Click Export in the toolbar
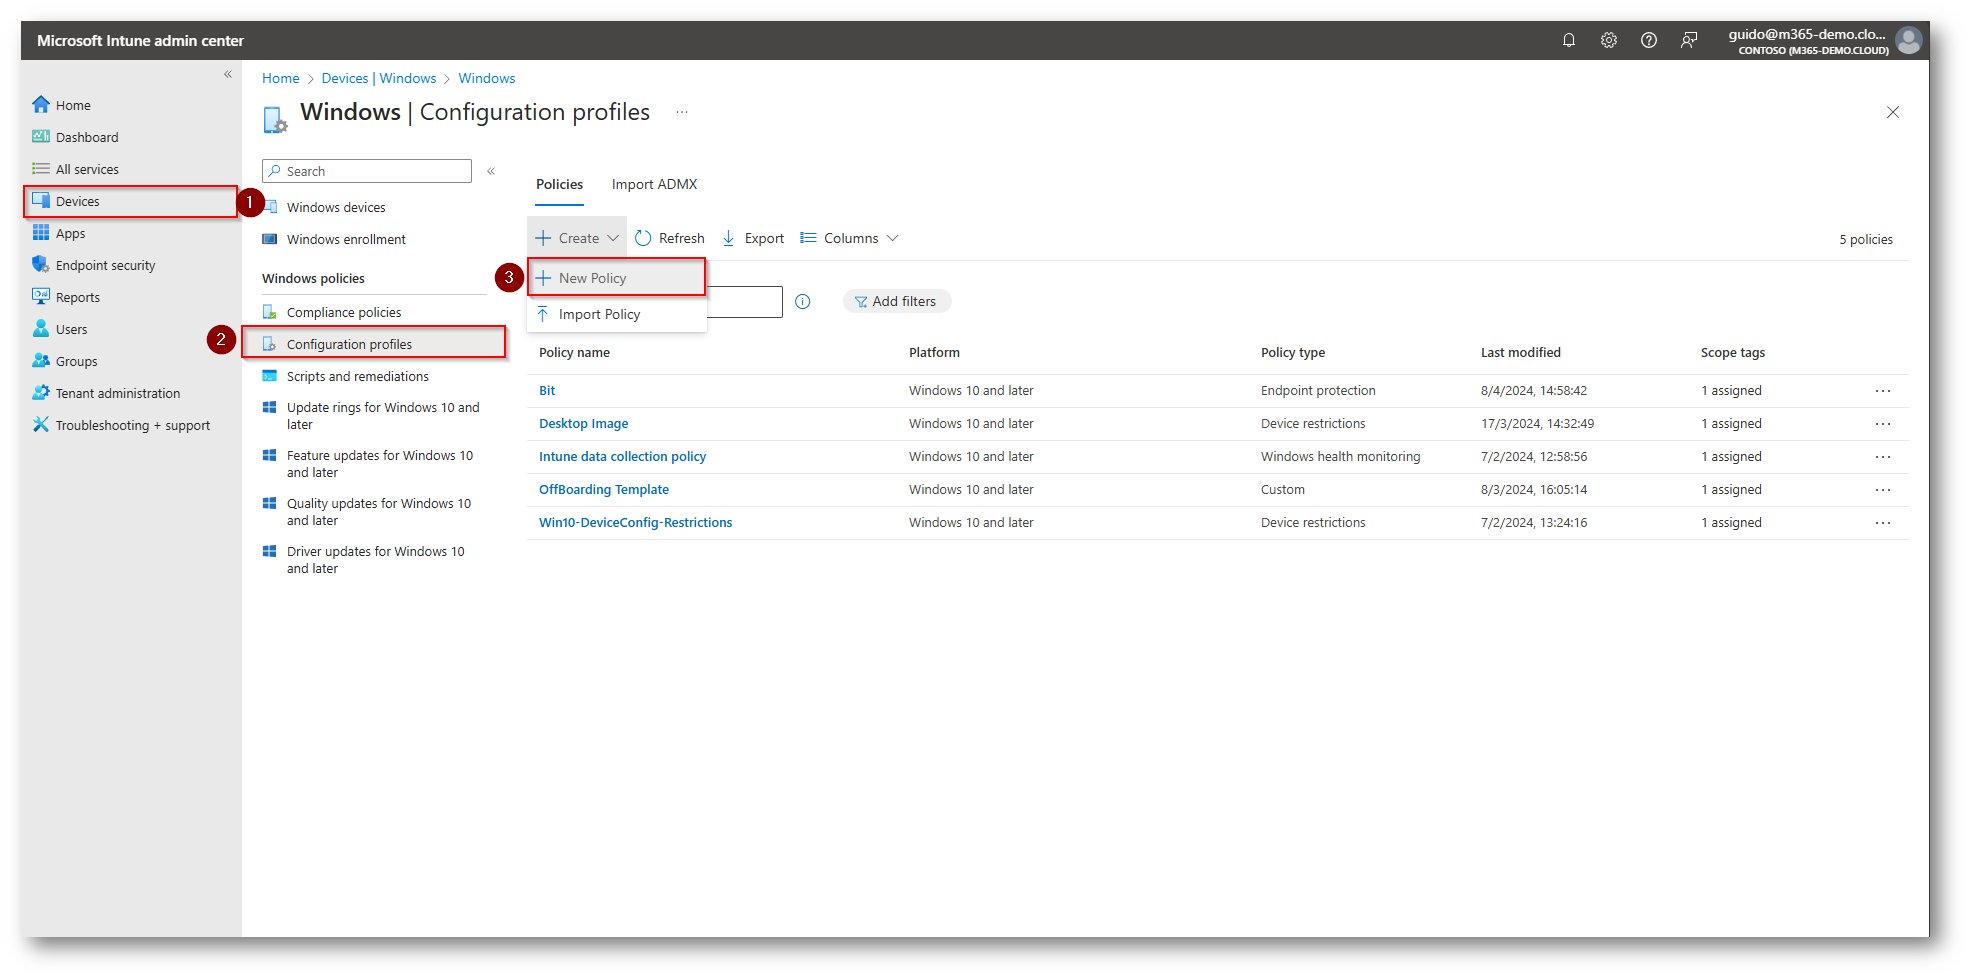This screenshot has height=979, width=1972. 753,238
